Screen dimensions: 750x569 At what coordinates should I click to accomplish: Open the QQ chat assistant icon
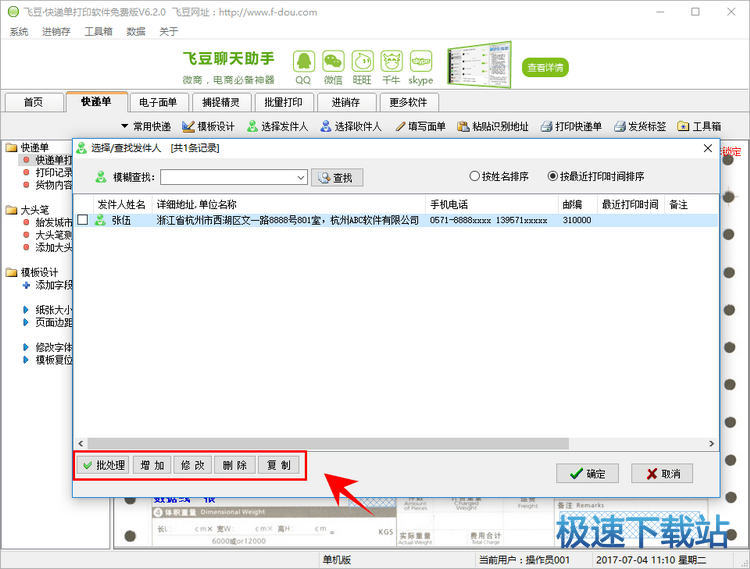[x=304, y=62]
